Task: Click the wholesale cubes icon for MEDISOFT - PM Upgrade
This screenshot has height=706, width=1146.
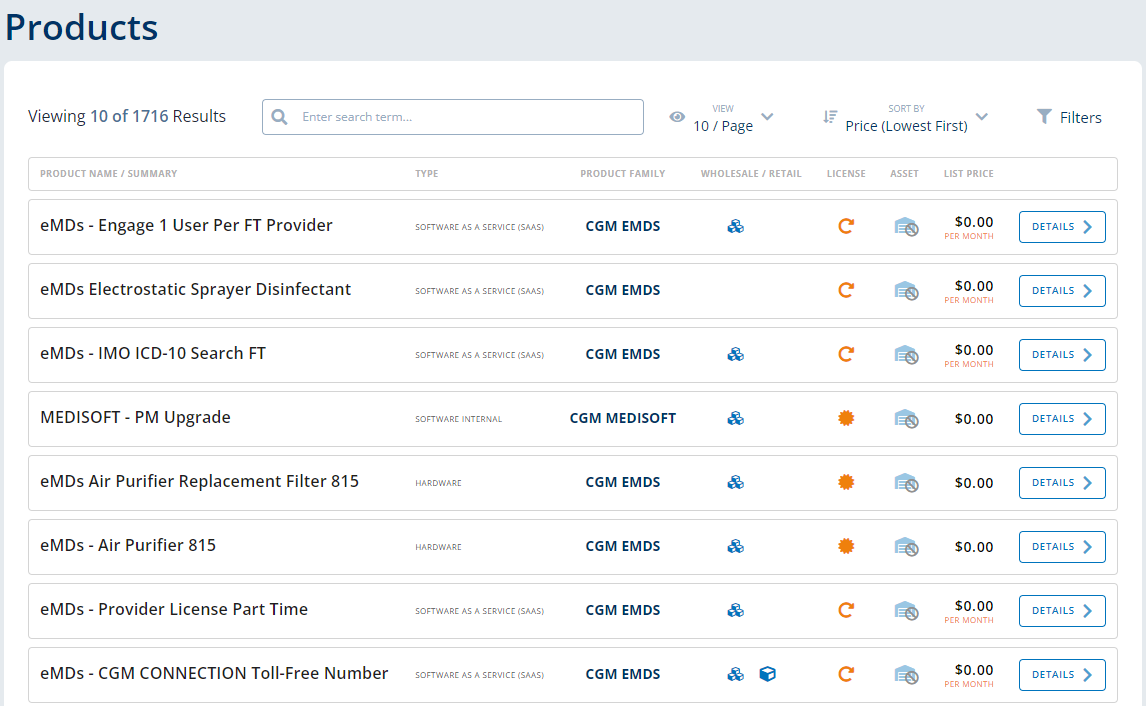Action: (x=735, y=419)
